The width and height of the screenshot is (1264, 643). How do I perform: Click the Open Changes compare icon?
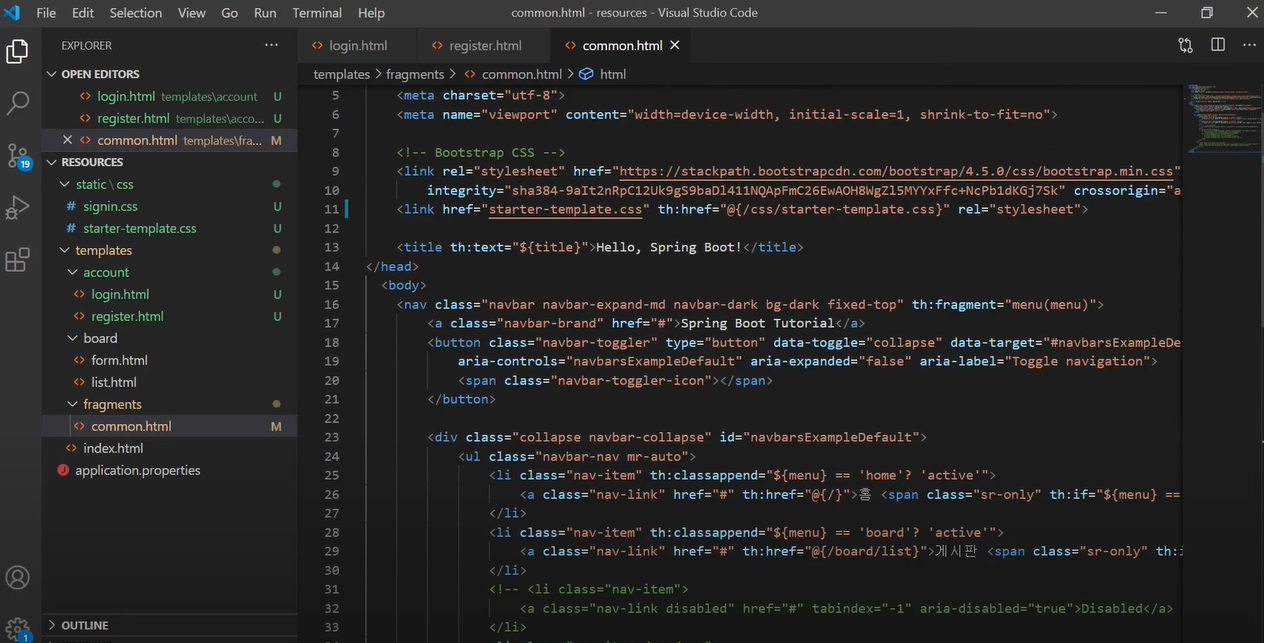coord(1185,45)
